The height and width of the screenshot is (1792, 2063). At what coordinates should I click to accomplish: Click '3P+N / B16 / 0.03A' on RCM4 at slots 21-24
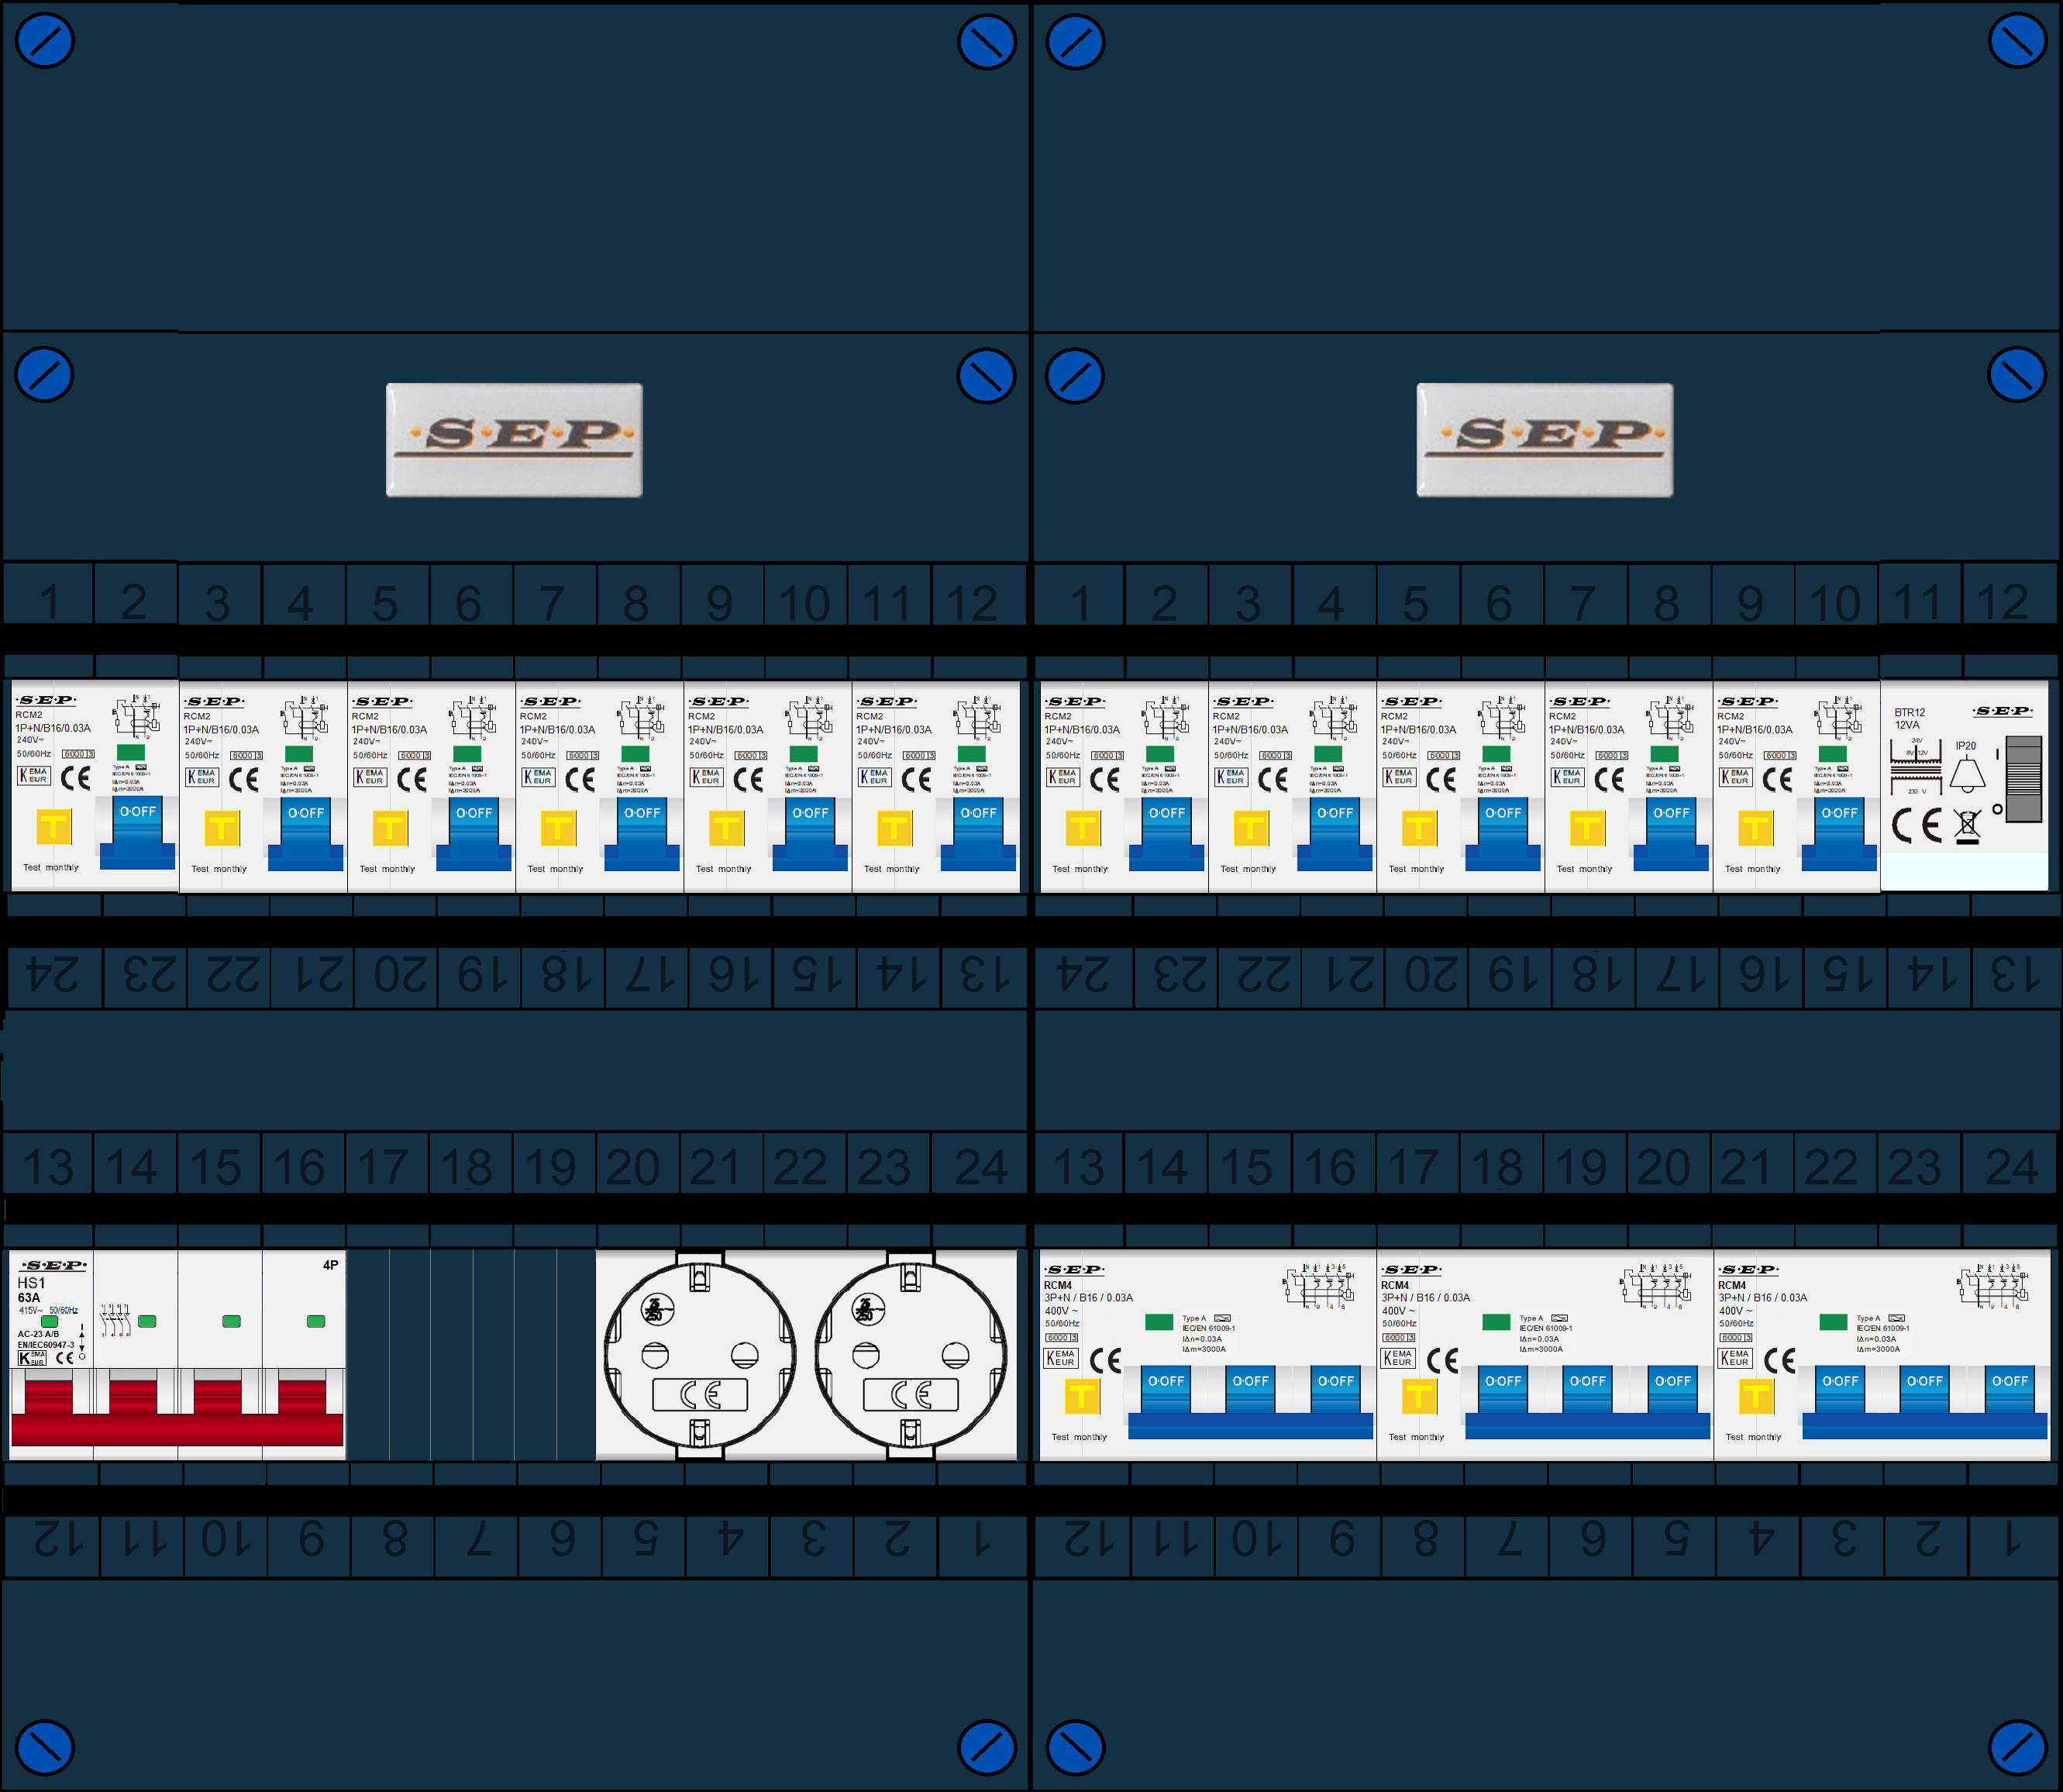coord(1763,1298)
